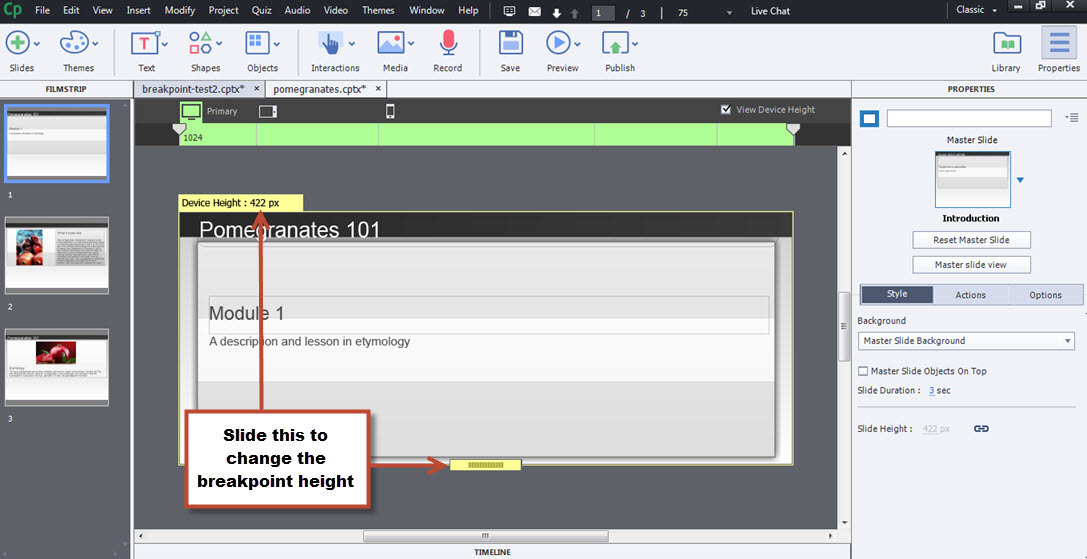Go to next slide with down arrow
1087x559 pixels.
click(557, 13)
